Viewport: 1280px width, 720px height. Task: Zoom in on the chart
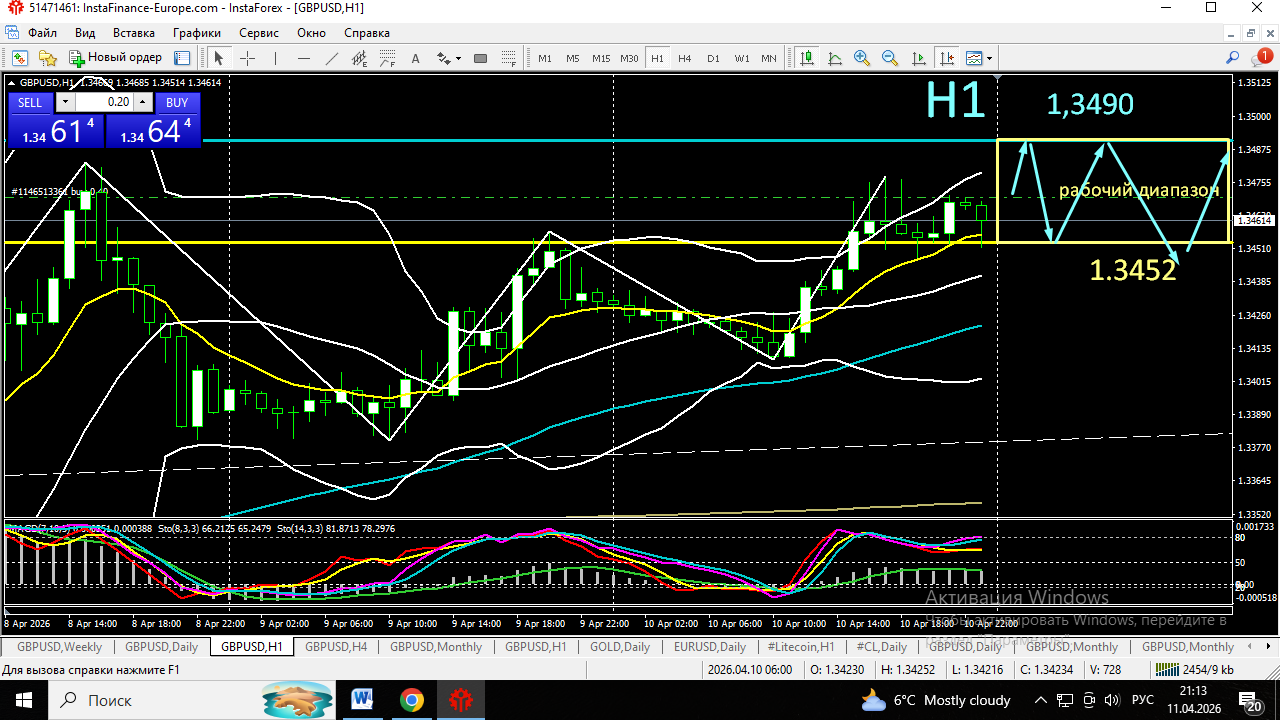pos(862,58)
